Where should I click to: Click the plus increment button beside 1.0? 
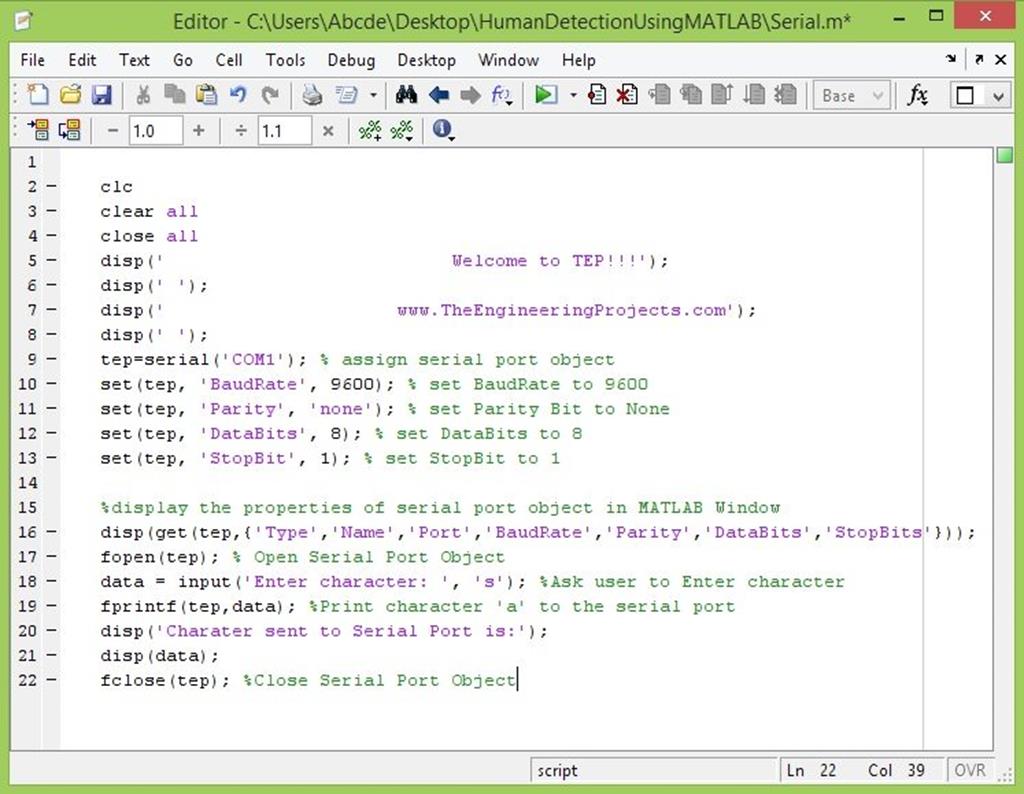pyautogui.click(x=198, y=130)
